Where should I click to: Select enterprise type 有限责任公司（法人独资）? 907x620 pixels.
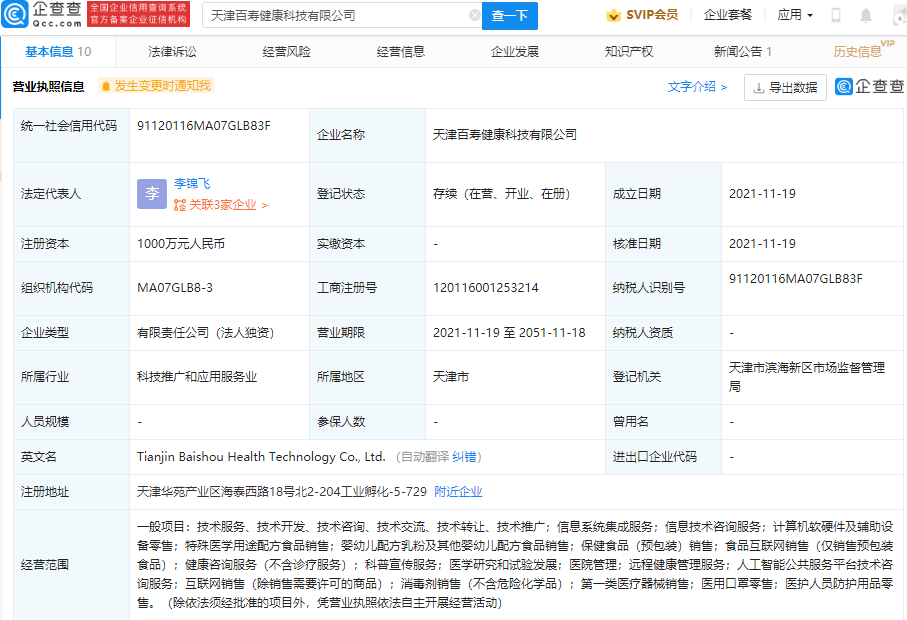205,333
